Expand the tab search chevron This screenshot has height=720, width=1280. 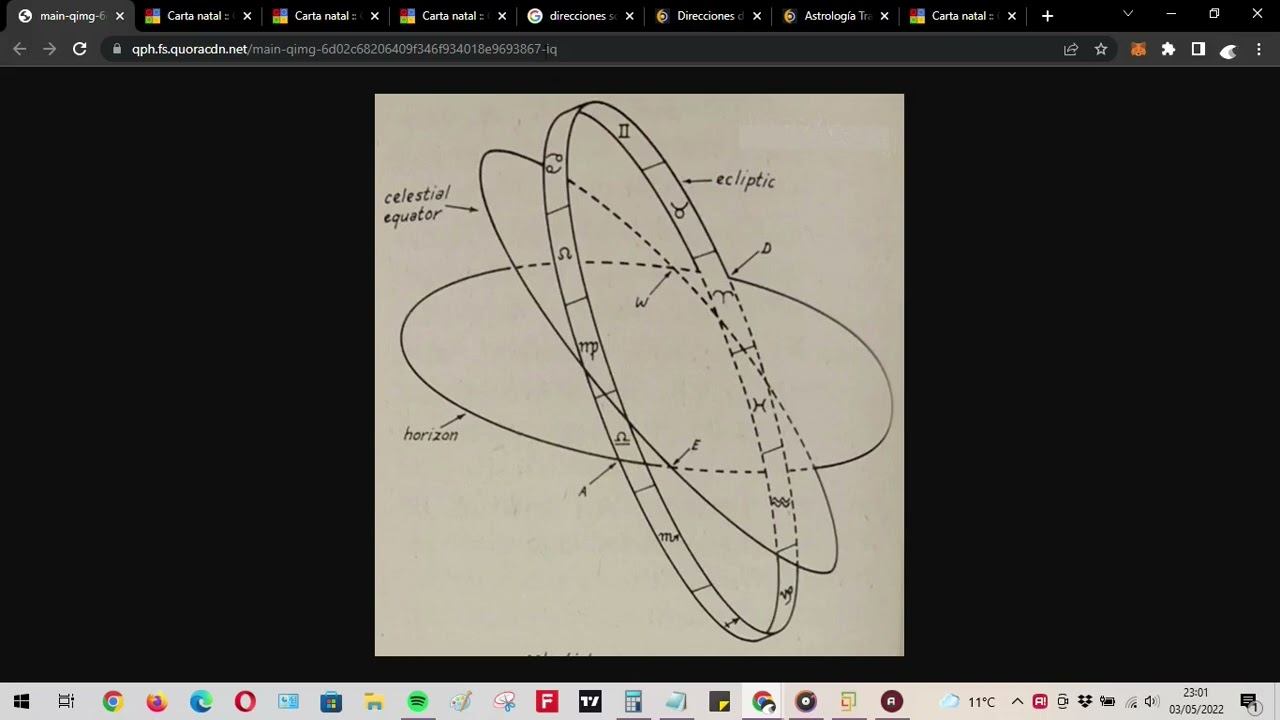tap(1128, 14)
